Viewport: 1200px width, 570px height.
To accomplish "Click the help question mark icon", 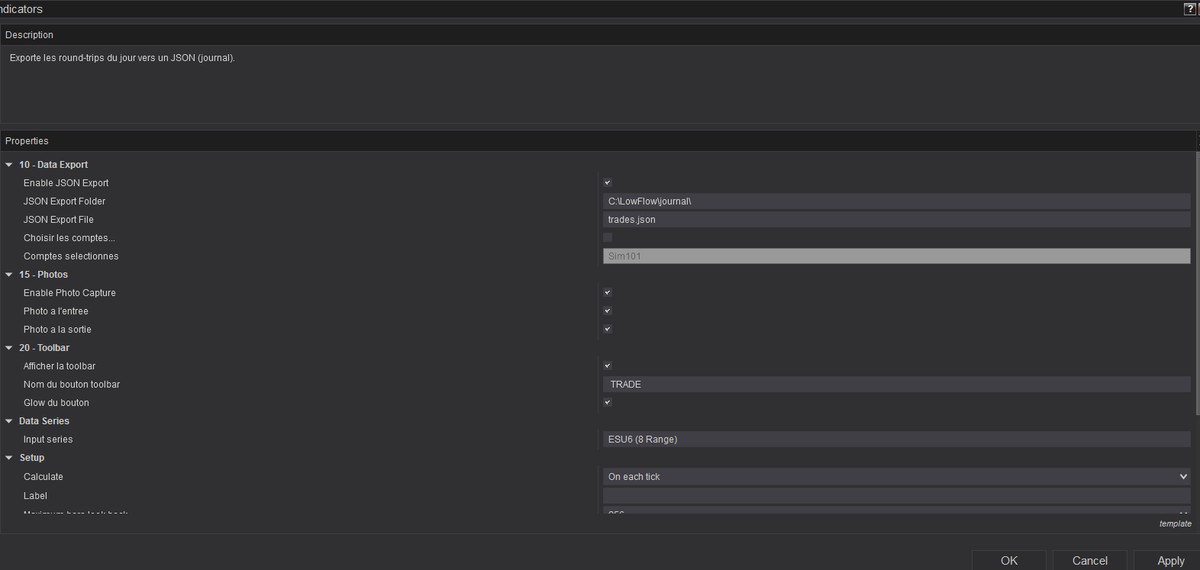I will [x=1189, y=8].
